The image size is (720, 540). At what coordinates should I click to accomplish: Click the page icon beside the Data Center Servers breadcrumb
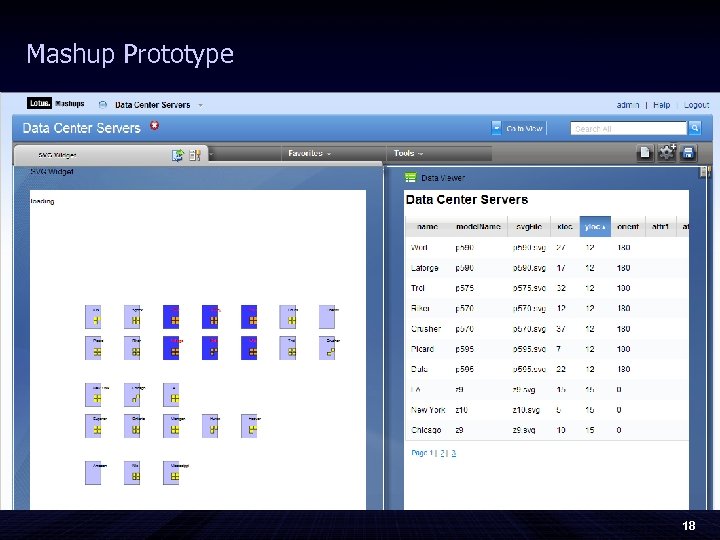(103, 105)
